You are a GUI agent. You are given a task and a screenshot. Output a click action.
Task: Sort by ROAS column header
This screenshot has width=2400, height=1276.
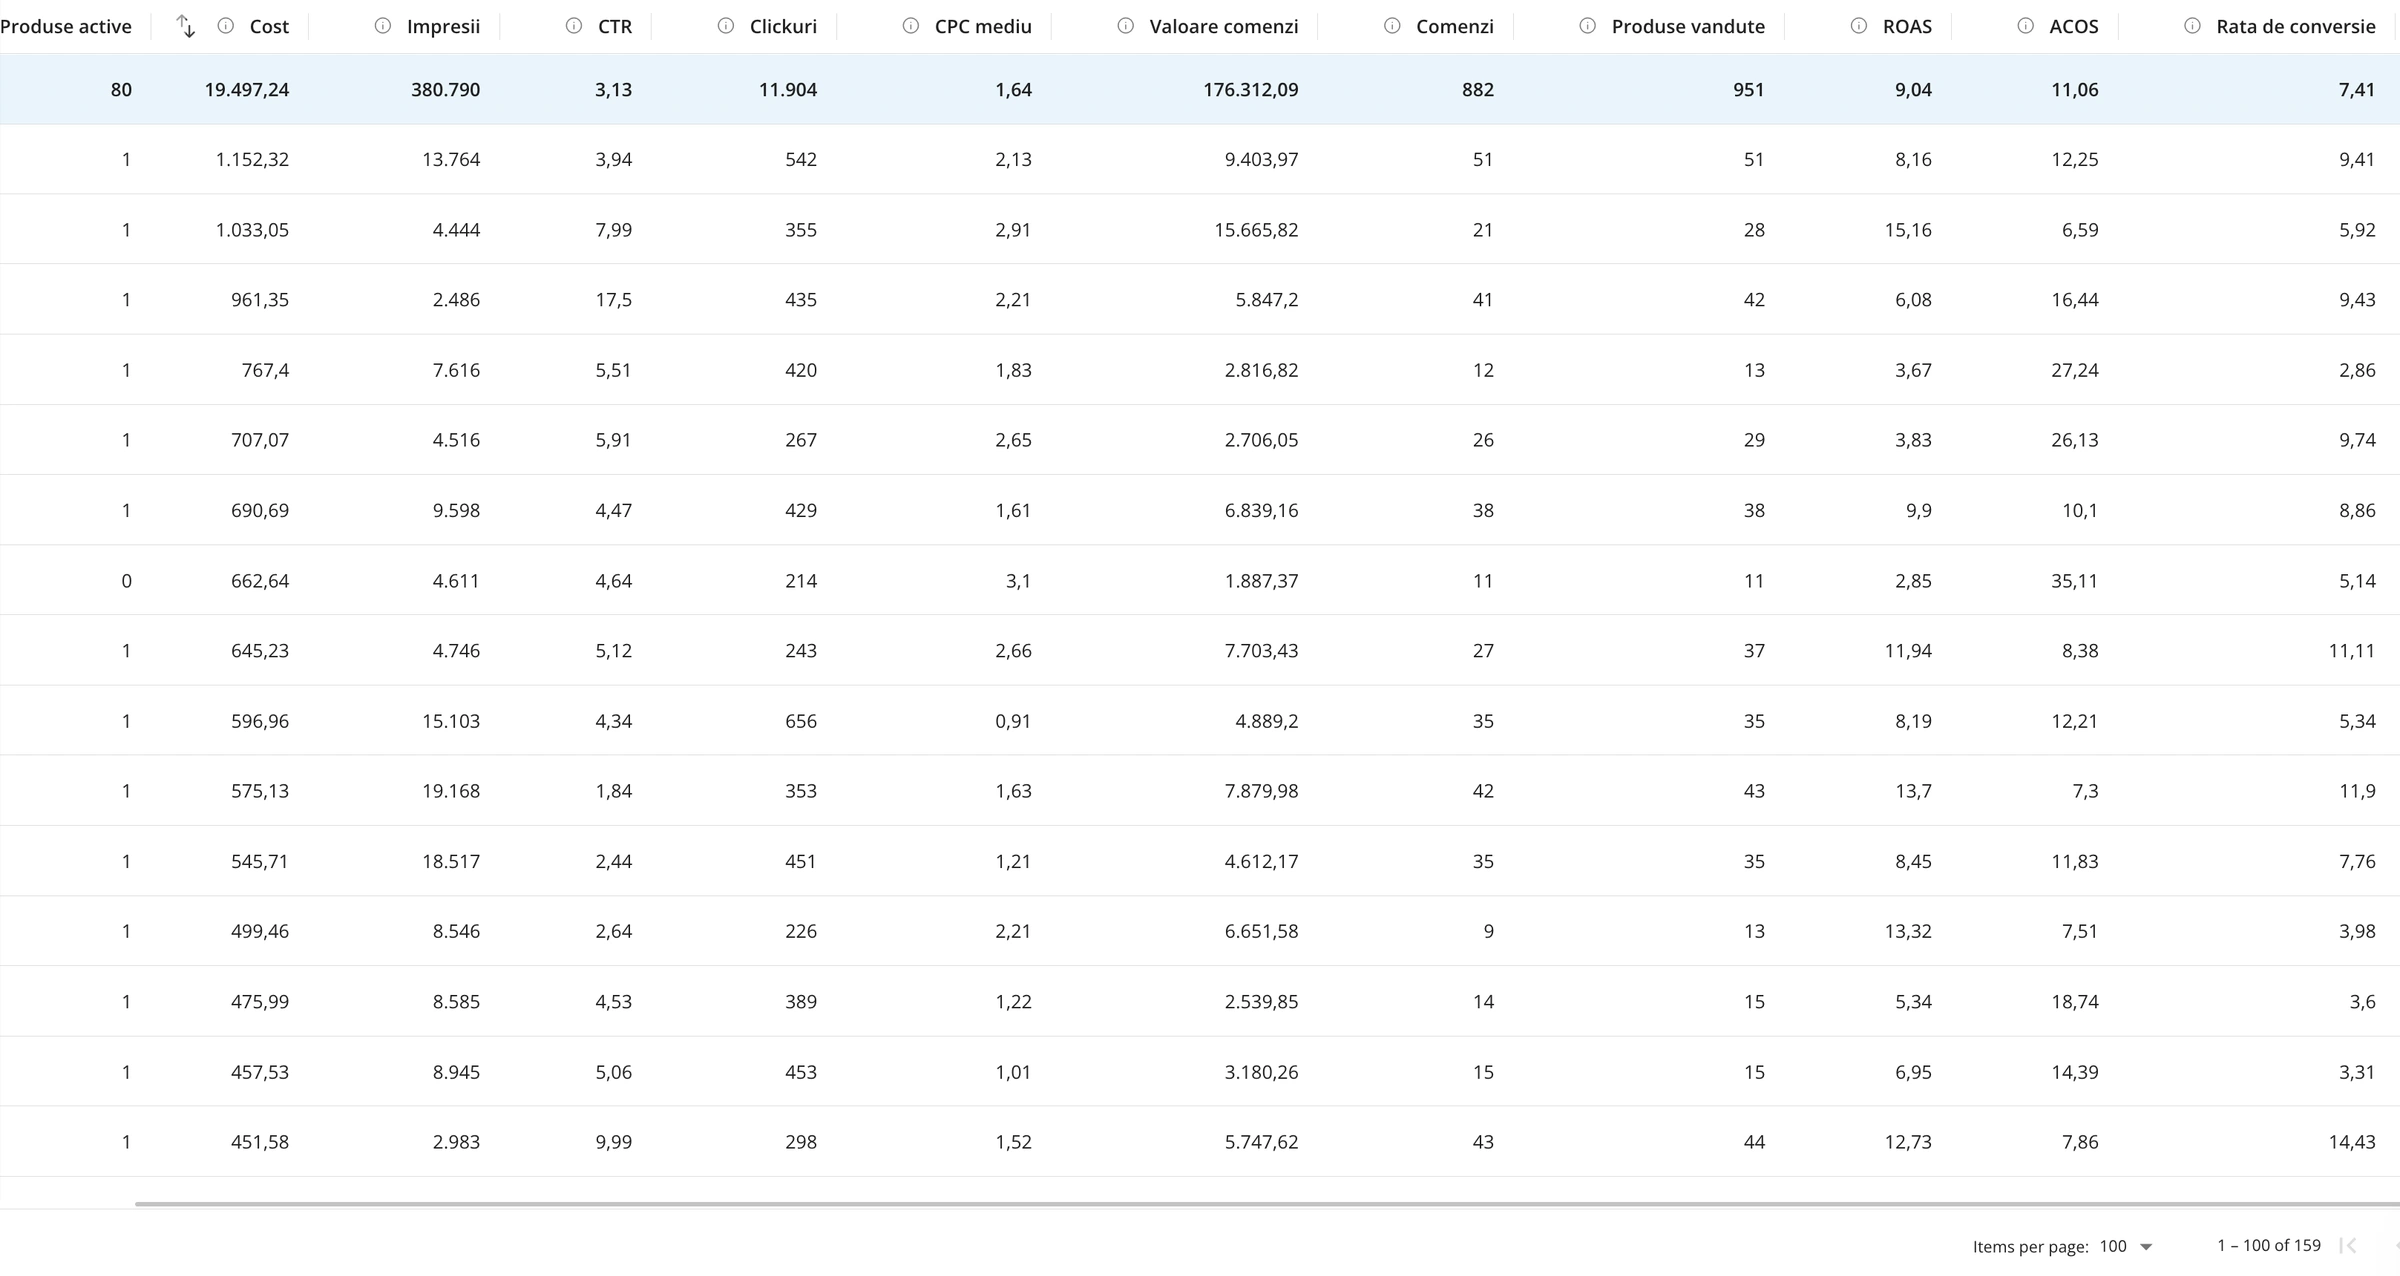[1907, 26]
